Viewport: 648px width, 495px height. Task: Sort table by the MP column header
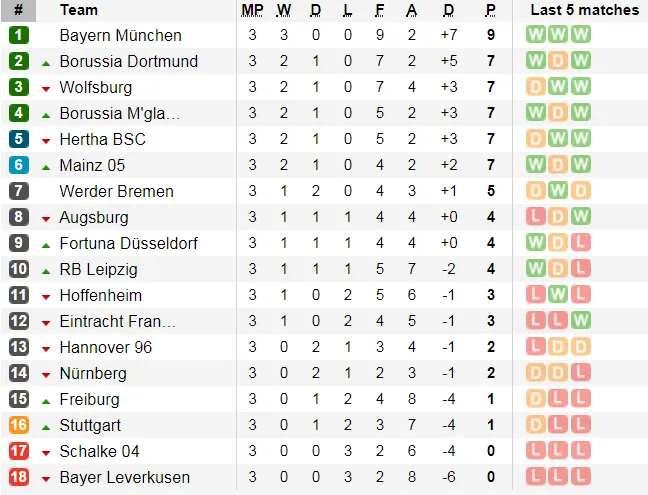[x=252, y=10]
